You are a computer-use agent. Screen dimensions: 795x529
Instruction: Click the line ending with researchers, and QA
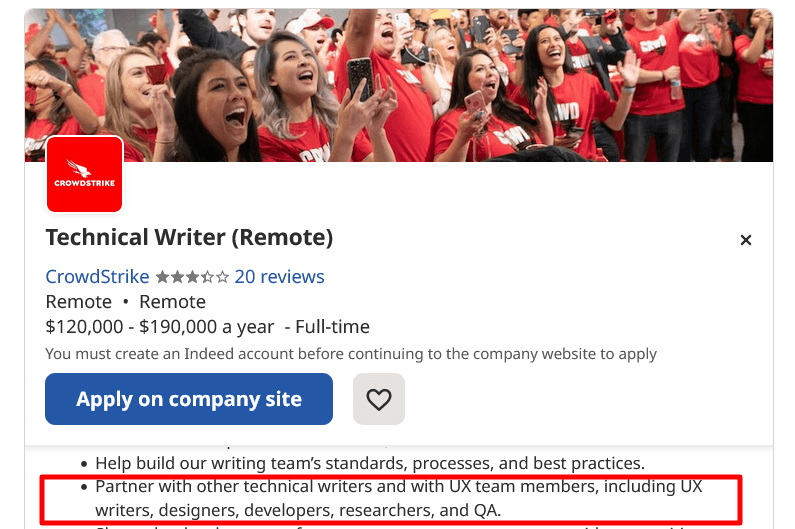297,510
